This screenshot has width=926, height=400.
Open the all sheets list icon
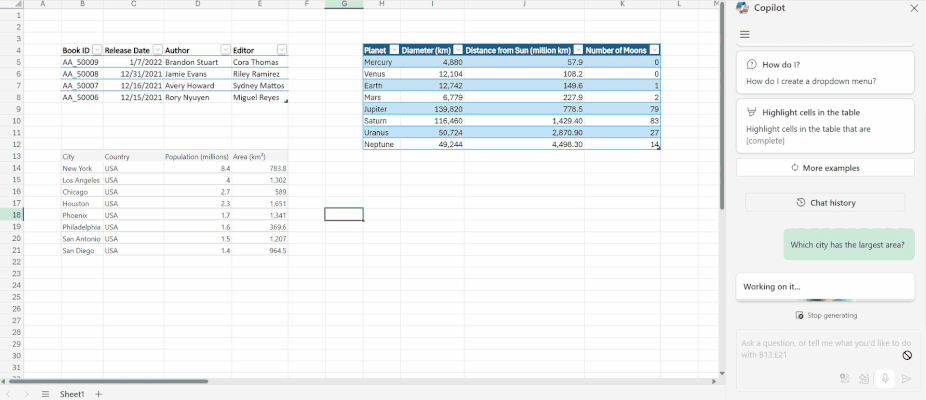pyautogui.click(x=45, y=394)
